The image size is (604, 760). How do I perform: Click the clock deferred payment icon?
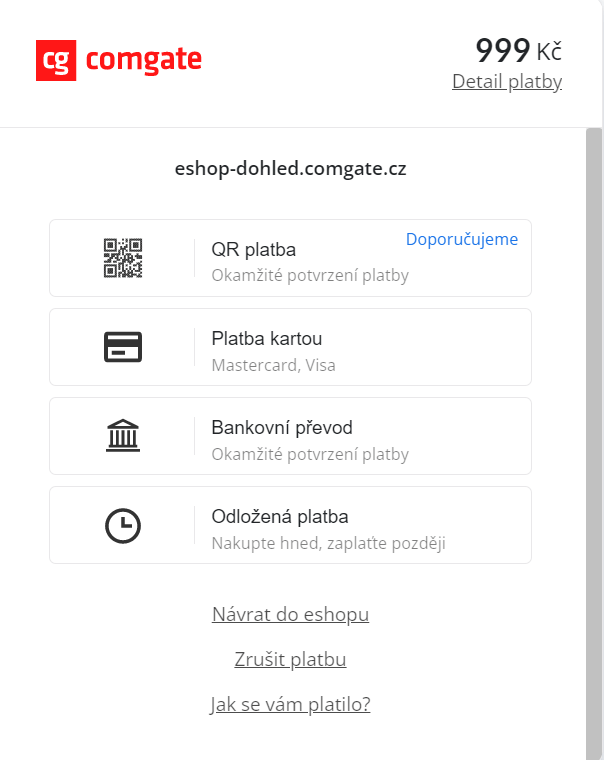click(123, 525)
